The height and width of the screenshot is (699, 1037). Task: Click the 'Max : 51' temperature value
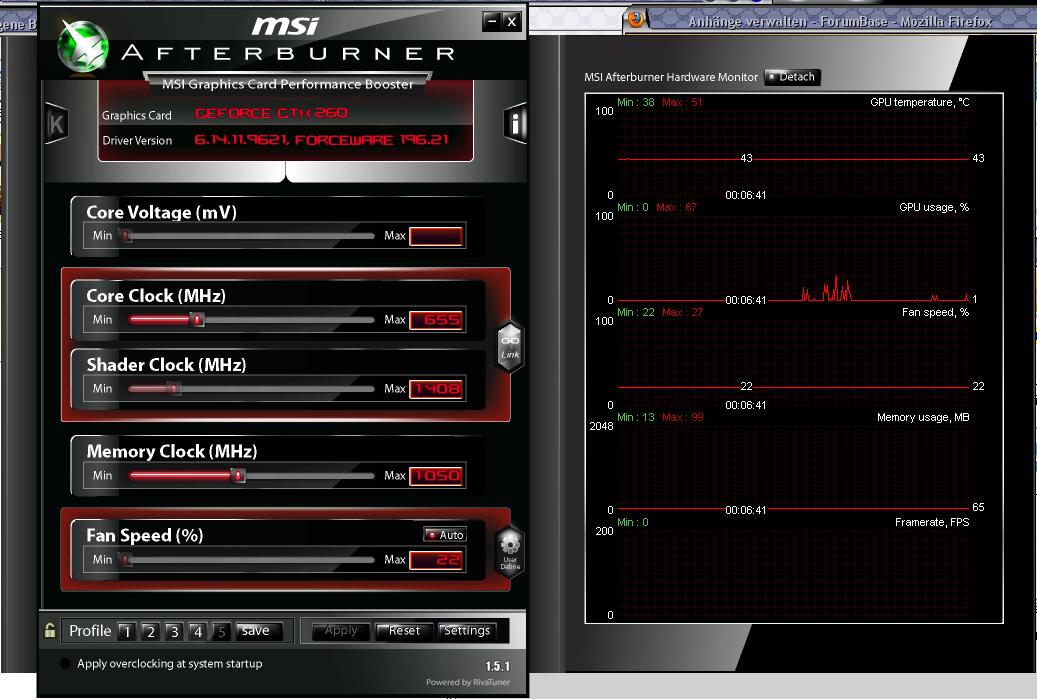coord(682,102)
